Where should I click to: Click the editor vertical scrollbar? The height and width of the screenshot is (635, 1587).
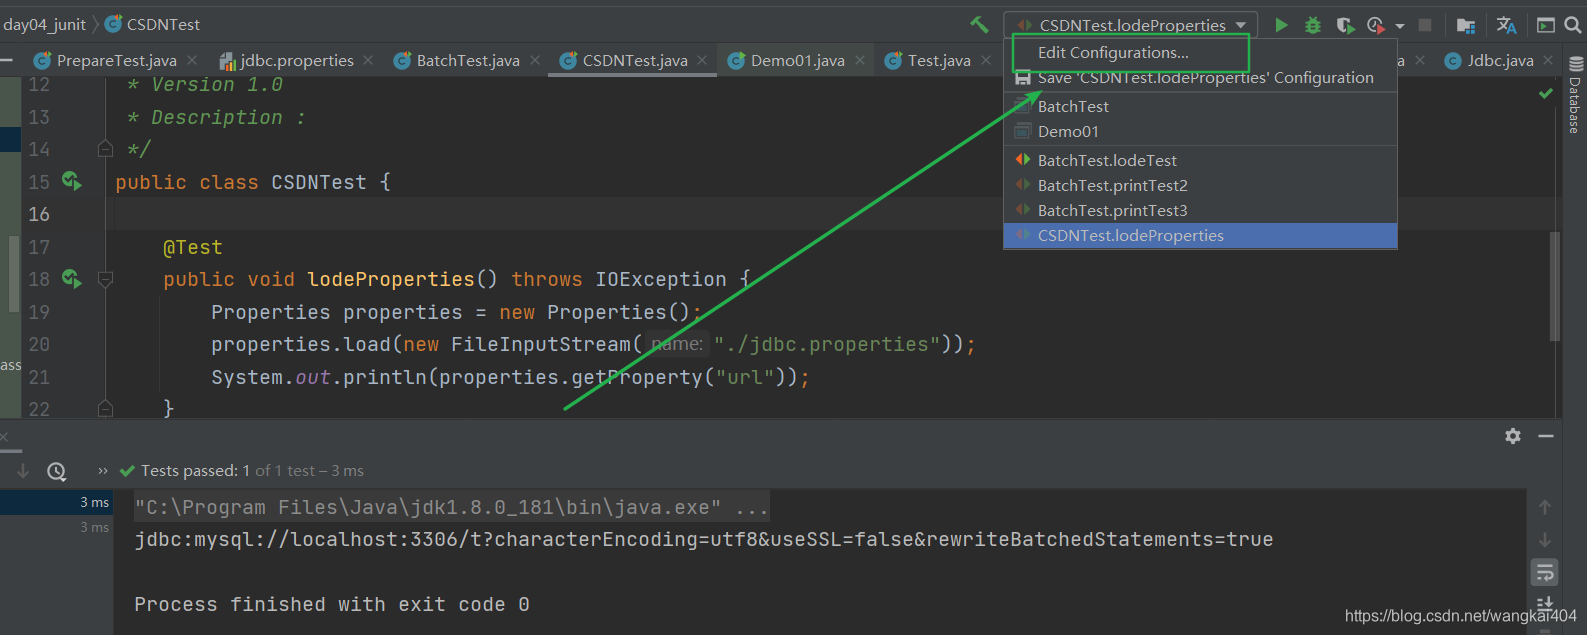click(x=1554, y=286)
